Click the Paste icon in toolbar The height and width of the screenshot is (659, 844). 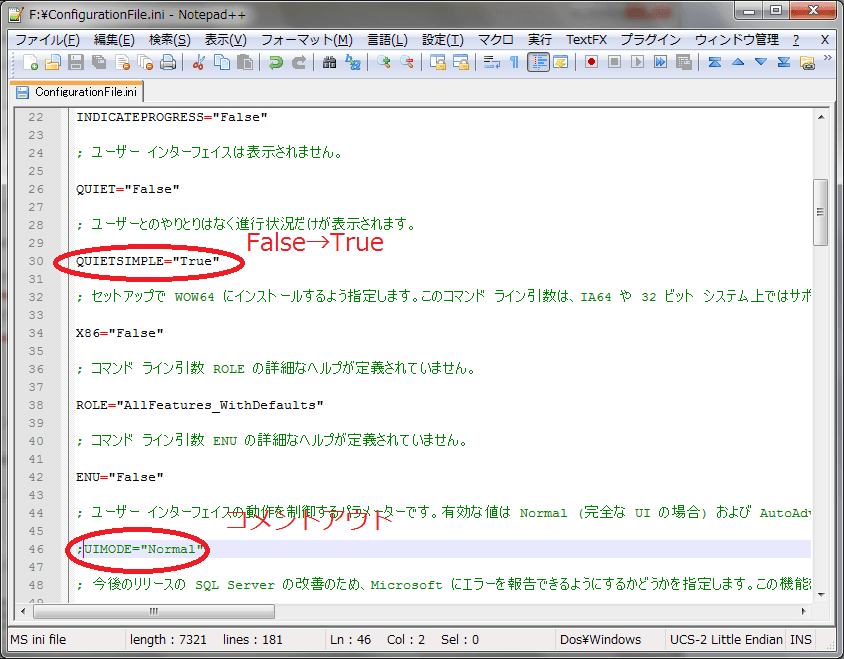[245, 62]
